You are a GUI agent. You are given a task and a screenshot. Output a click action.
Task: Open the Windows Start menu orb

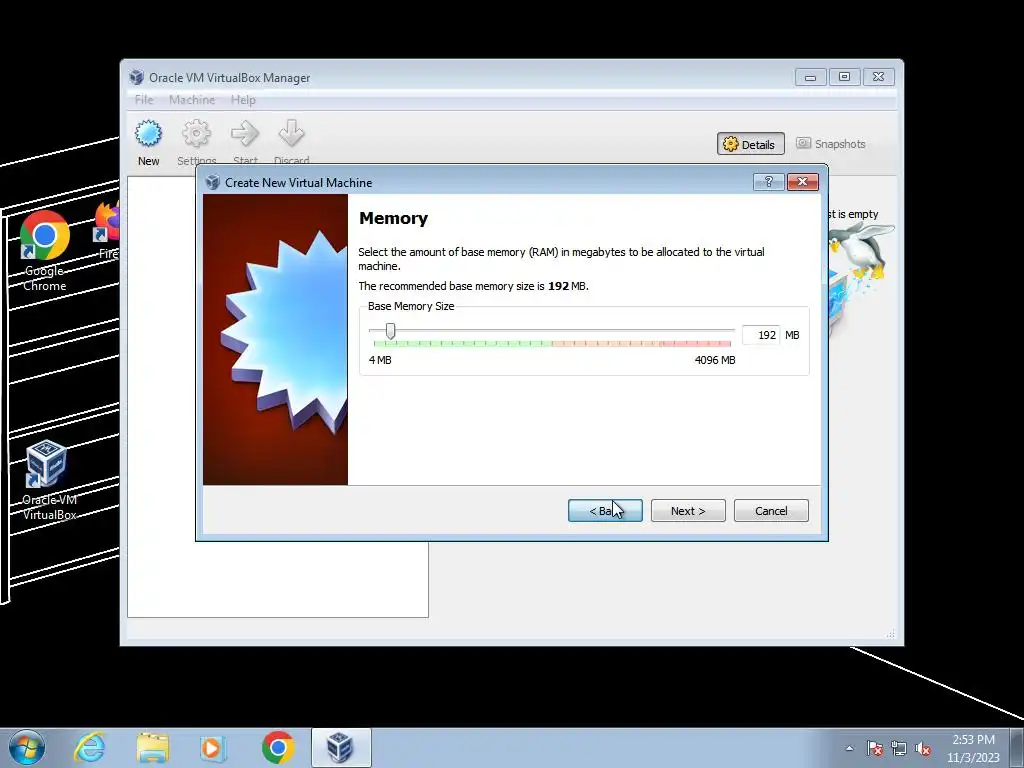tap(26, 748)
